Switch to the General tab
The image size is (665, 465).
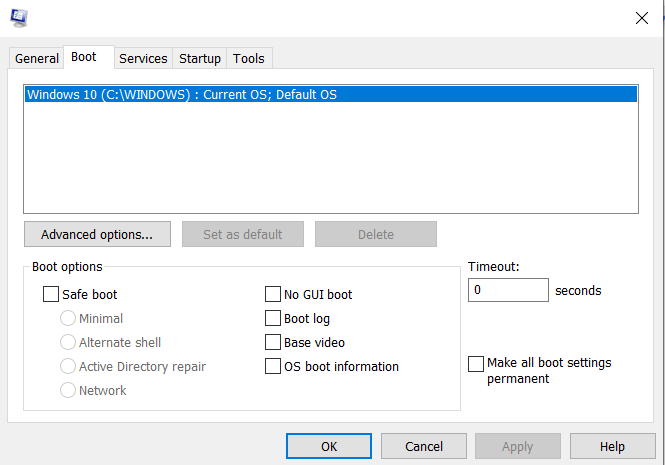tap(36, 58)
